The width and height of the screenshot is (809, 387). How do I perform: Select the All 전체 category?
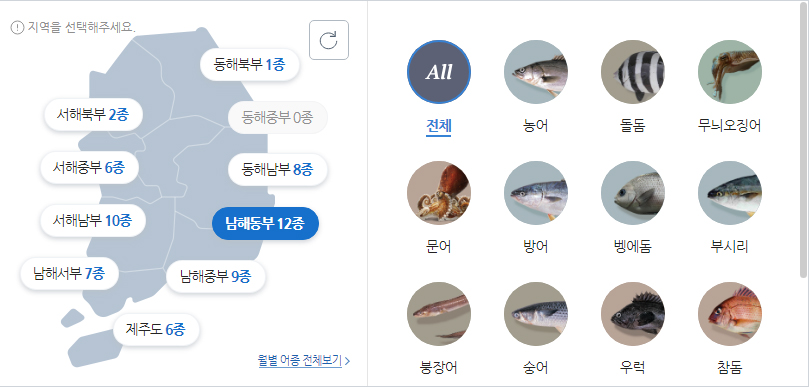coord(439,72)
